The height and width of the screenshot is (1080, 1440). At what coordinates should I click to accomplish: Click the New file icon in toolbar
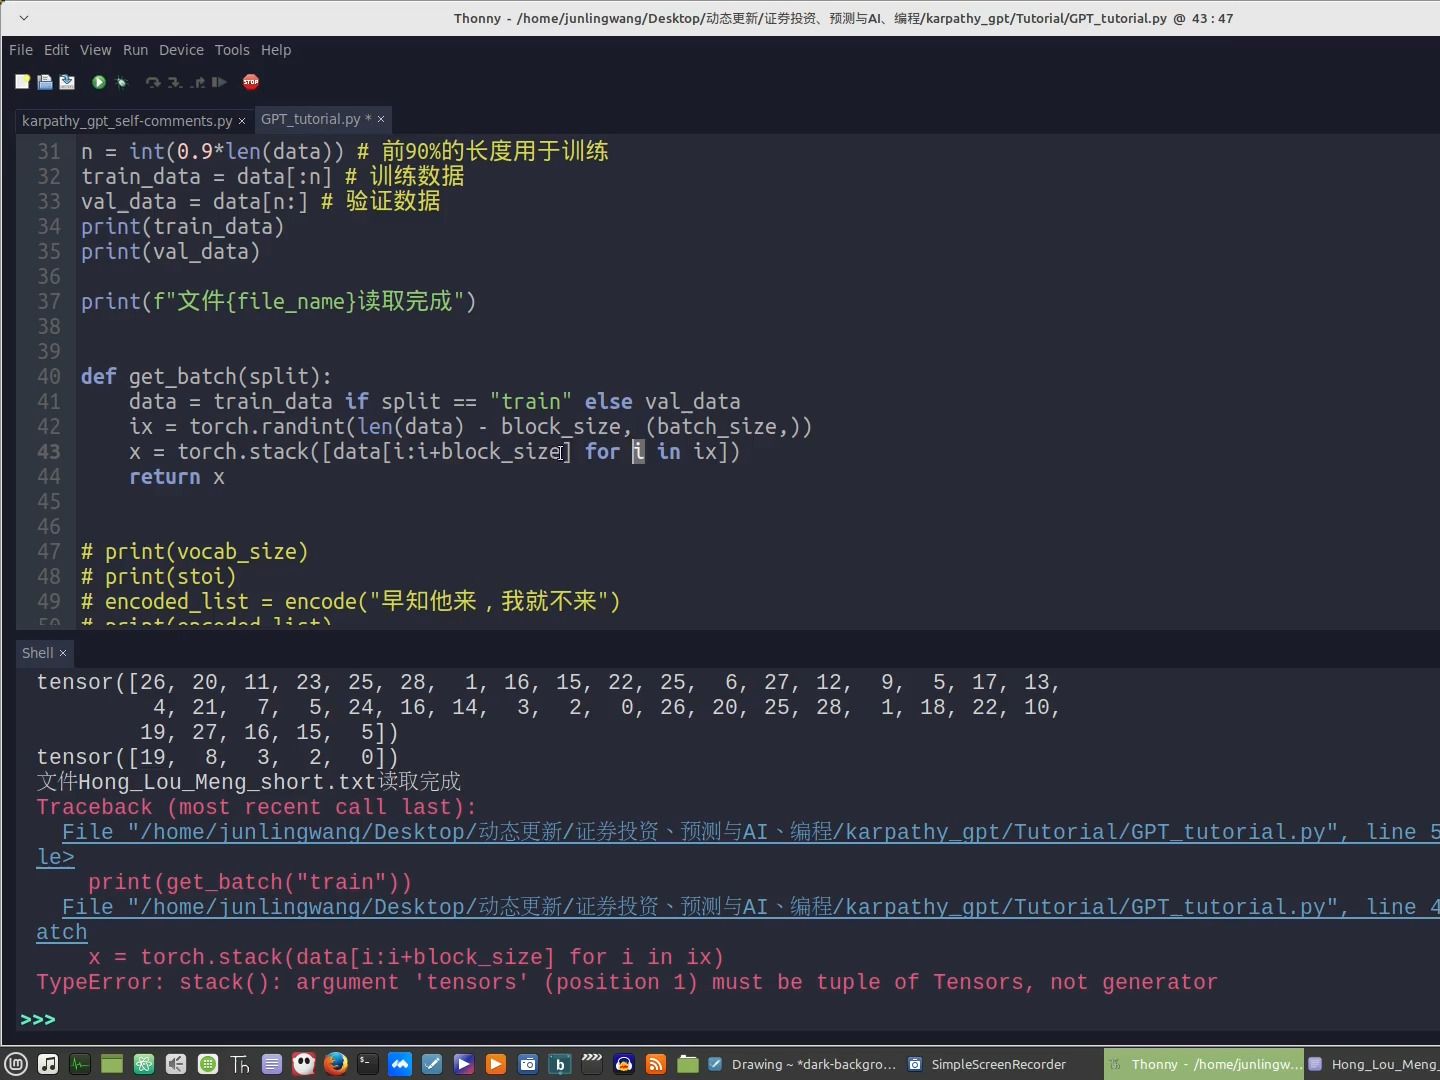[x=22, y=82]
